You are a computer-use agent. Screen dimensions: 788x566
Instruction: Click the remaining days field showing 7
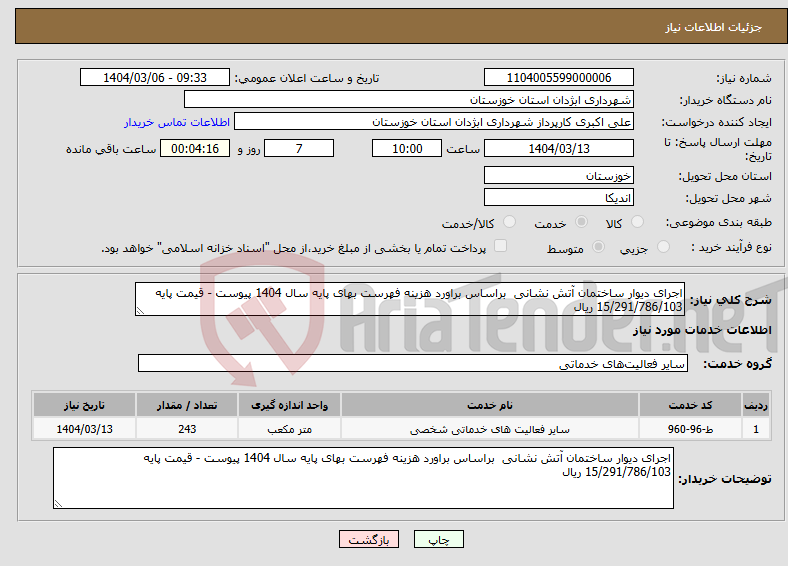[x=299, y=148]
